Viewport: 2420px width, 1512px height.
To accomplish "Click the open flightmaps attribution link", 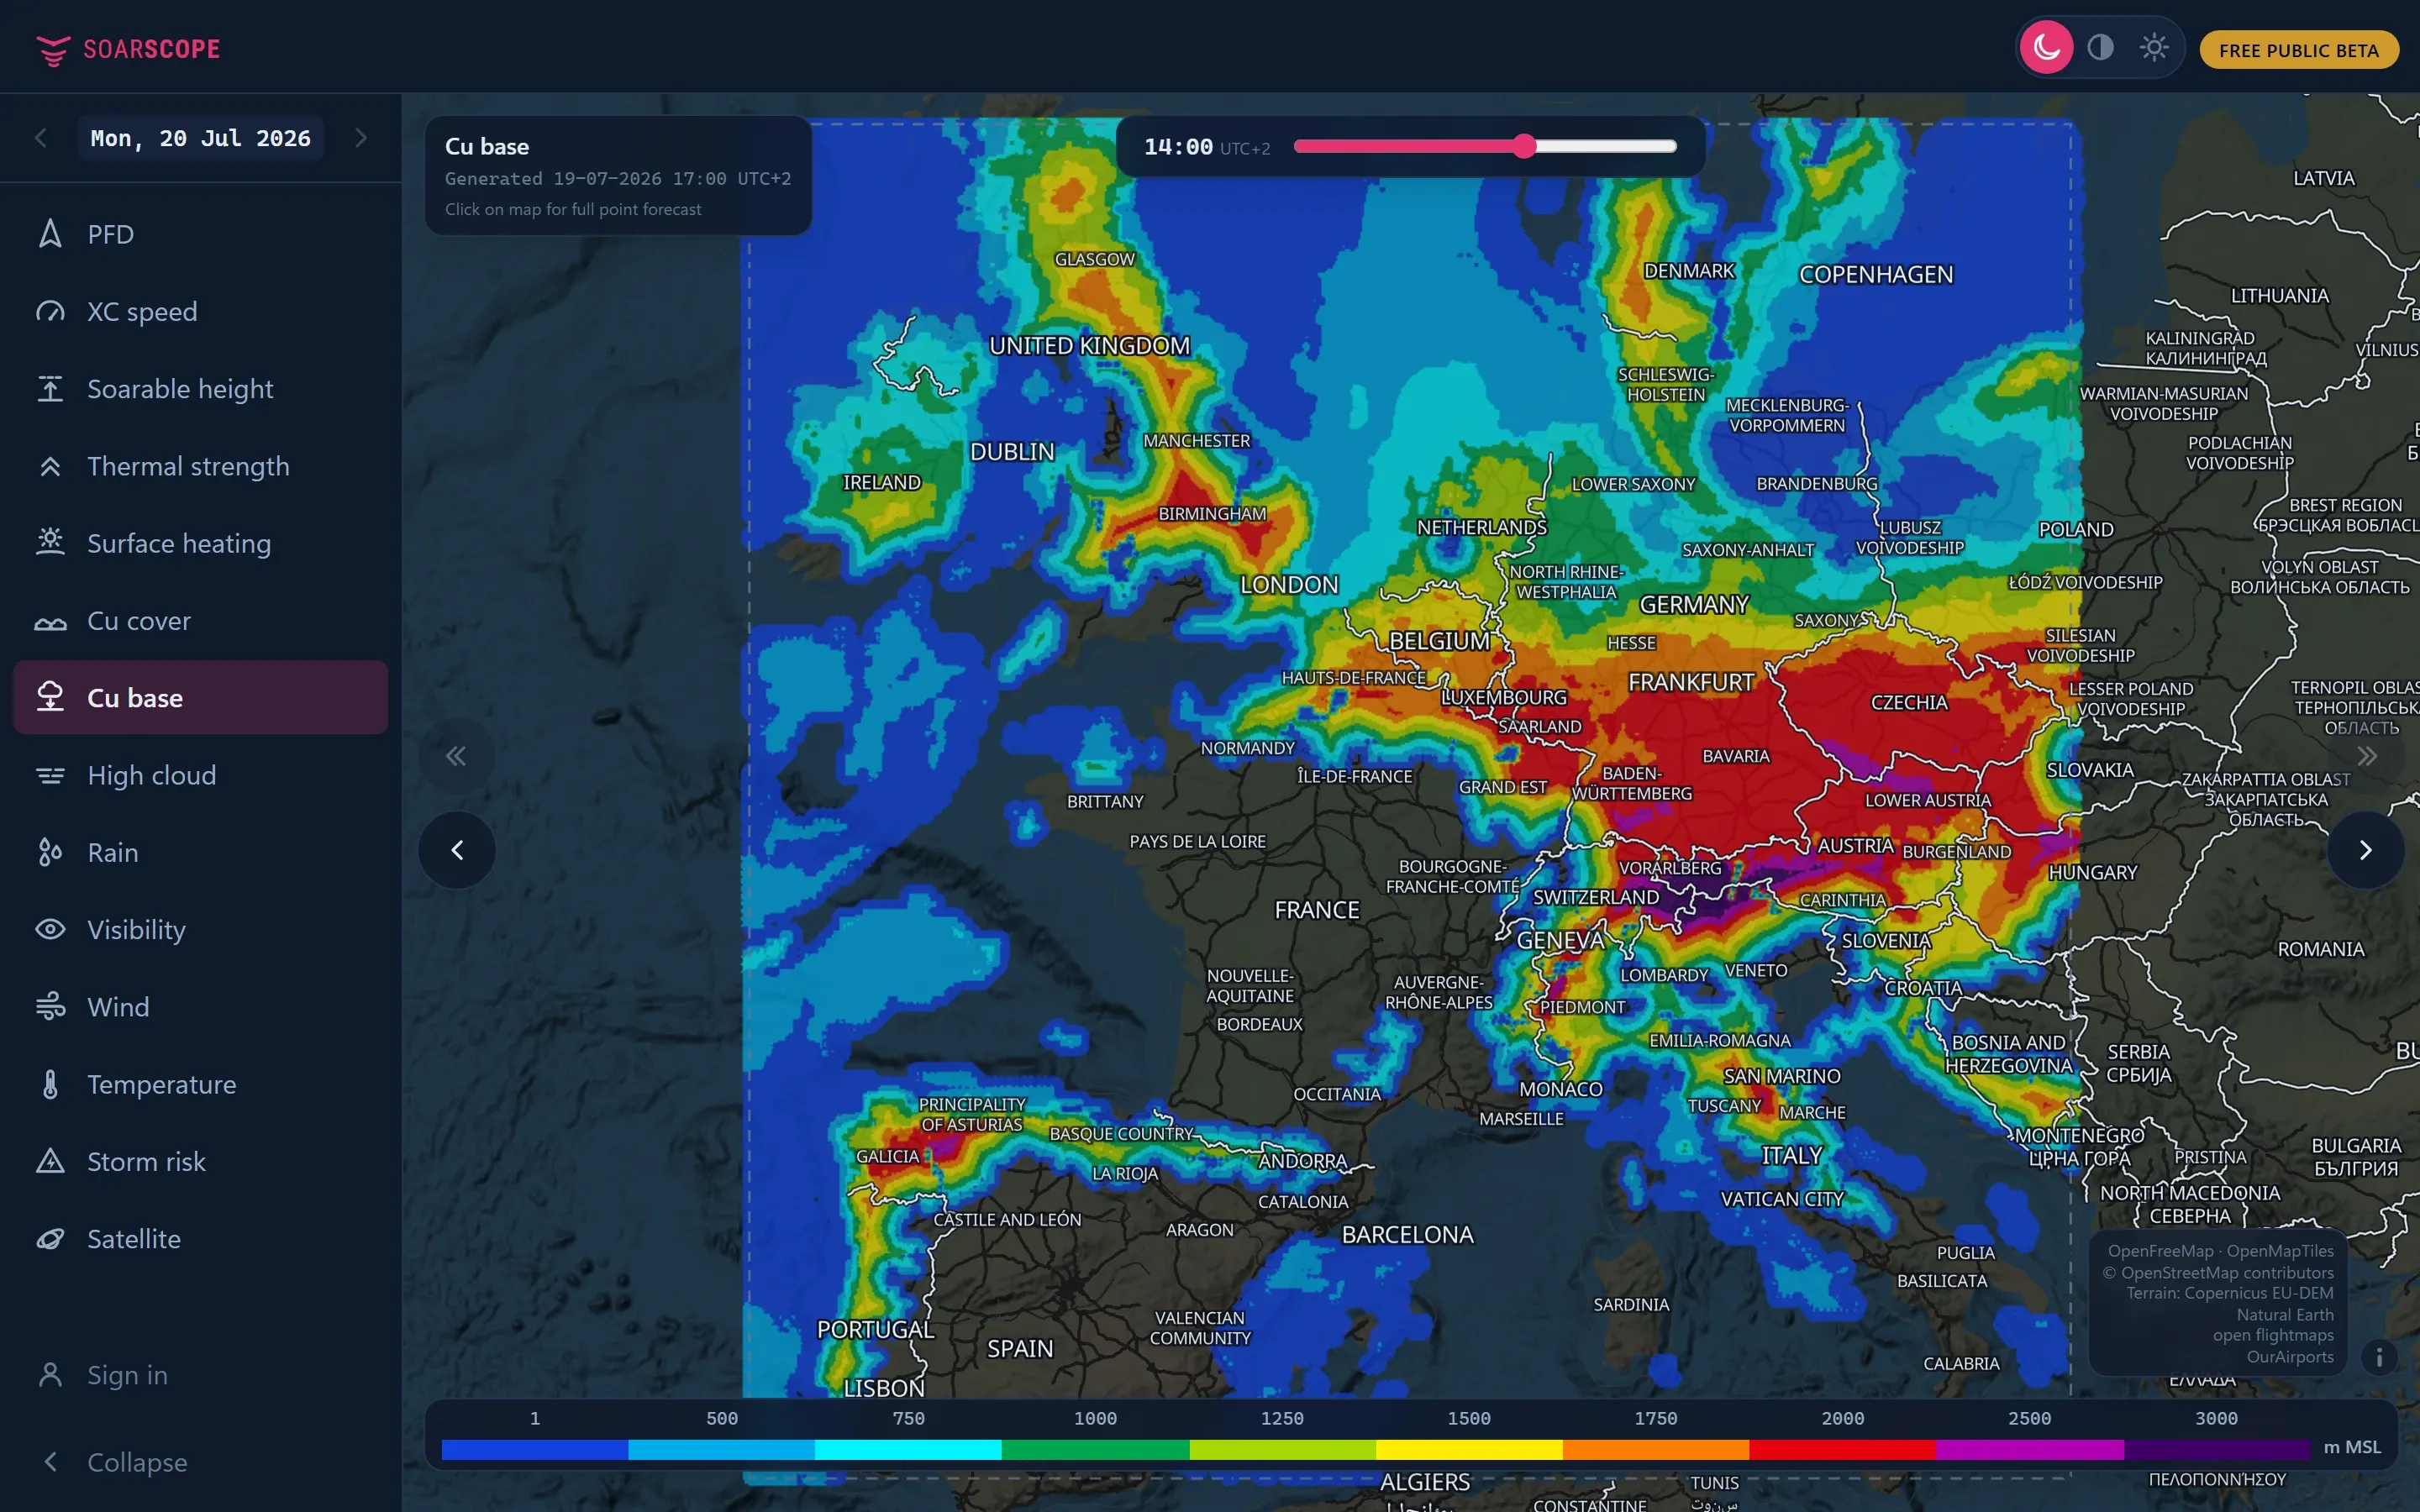I will point(2273,1335).
